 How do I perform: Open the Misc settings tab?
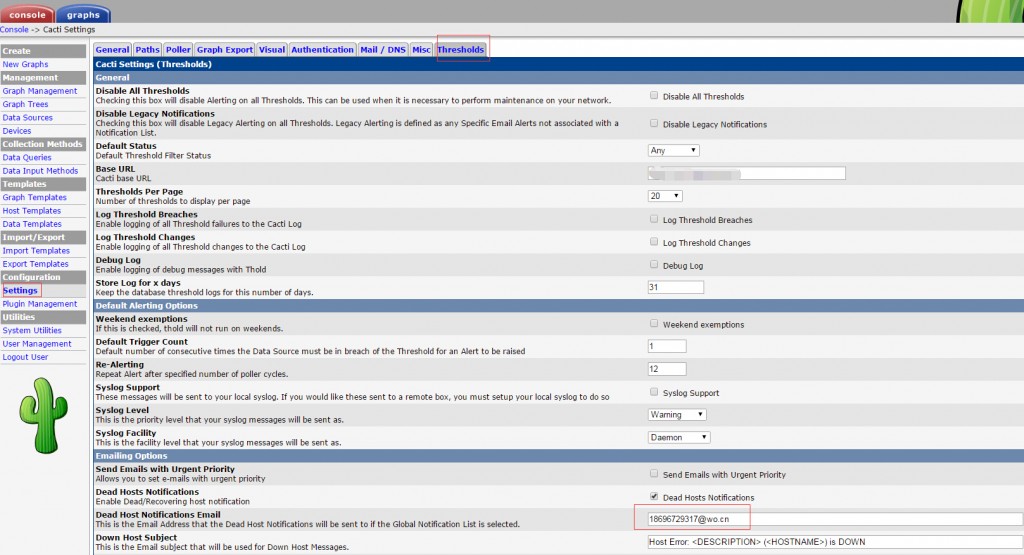[421, 50]
